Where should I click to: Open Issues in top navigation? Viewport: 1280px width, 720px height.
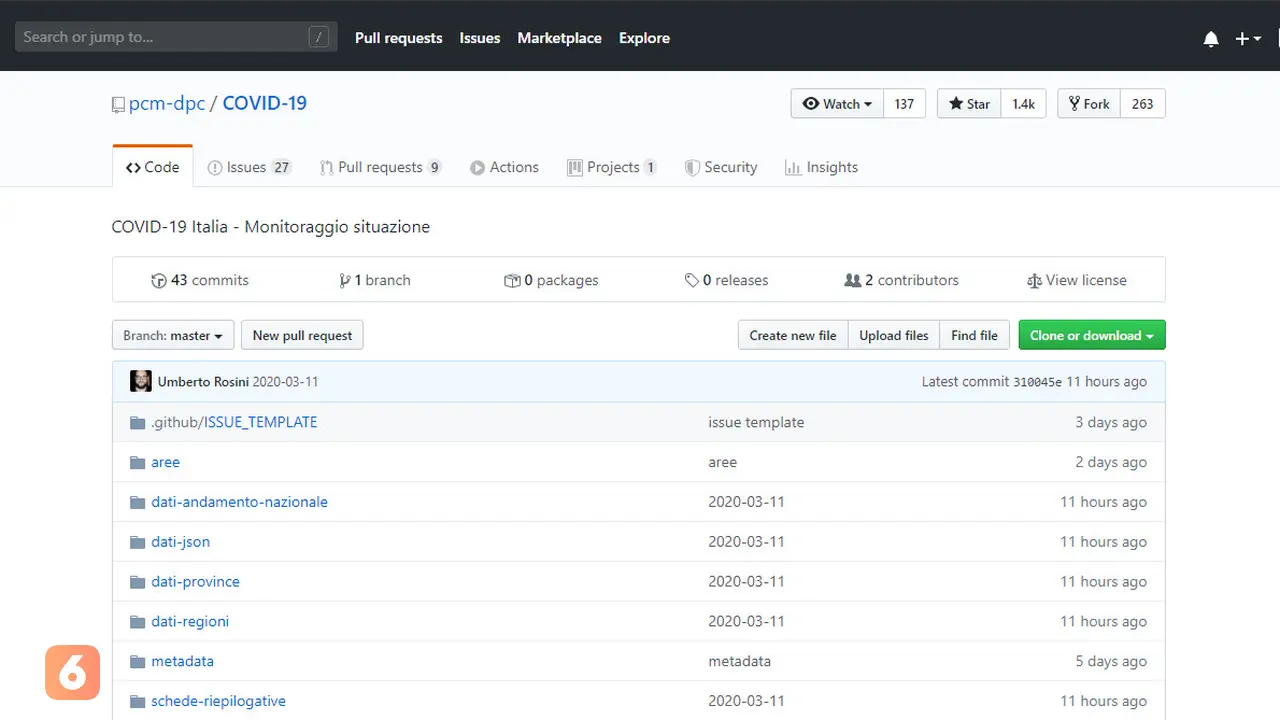[479, 38]
